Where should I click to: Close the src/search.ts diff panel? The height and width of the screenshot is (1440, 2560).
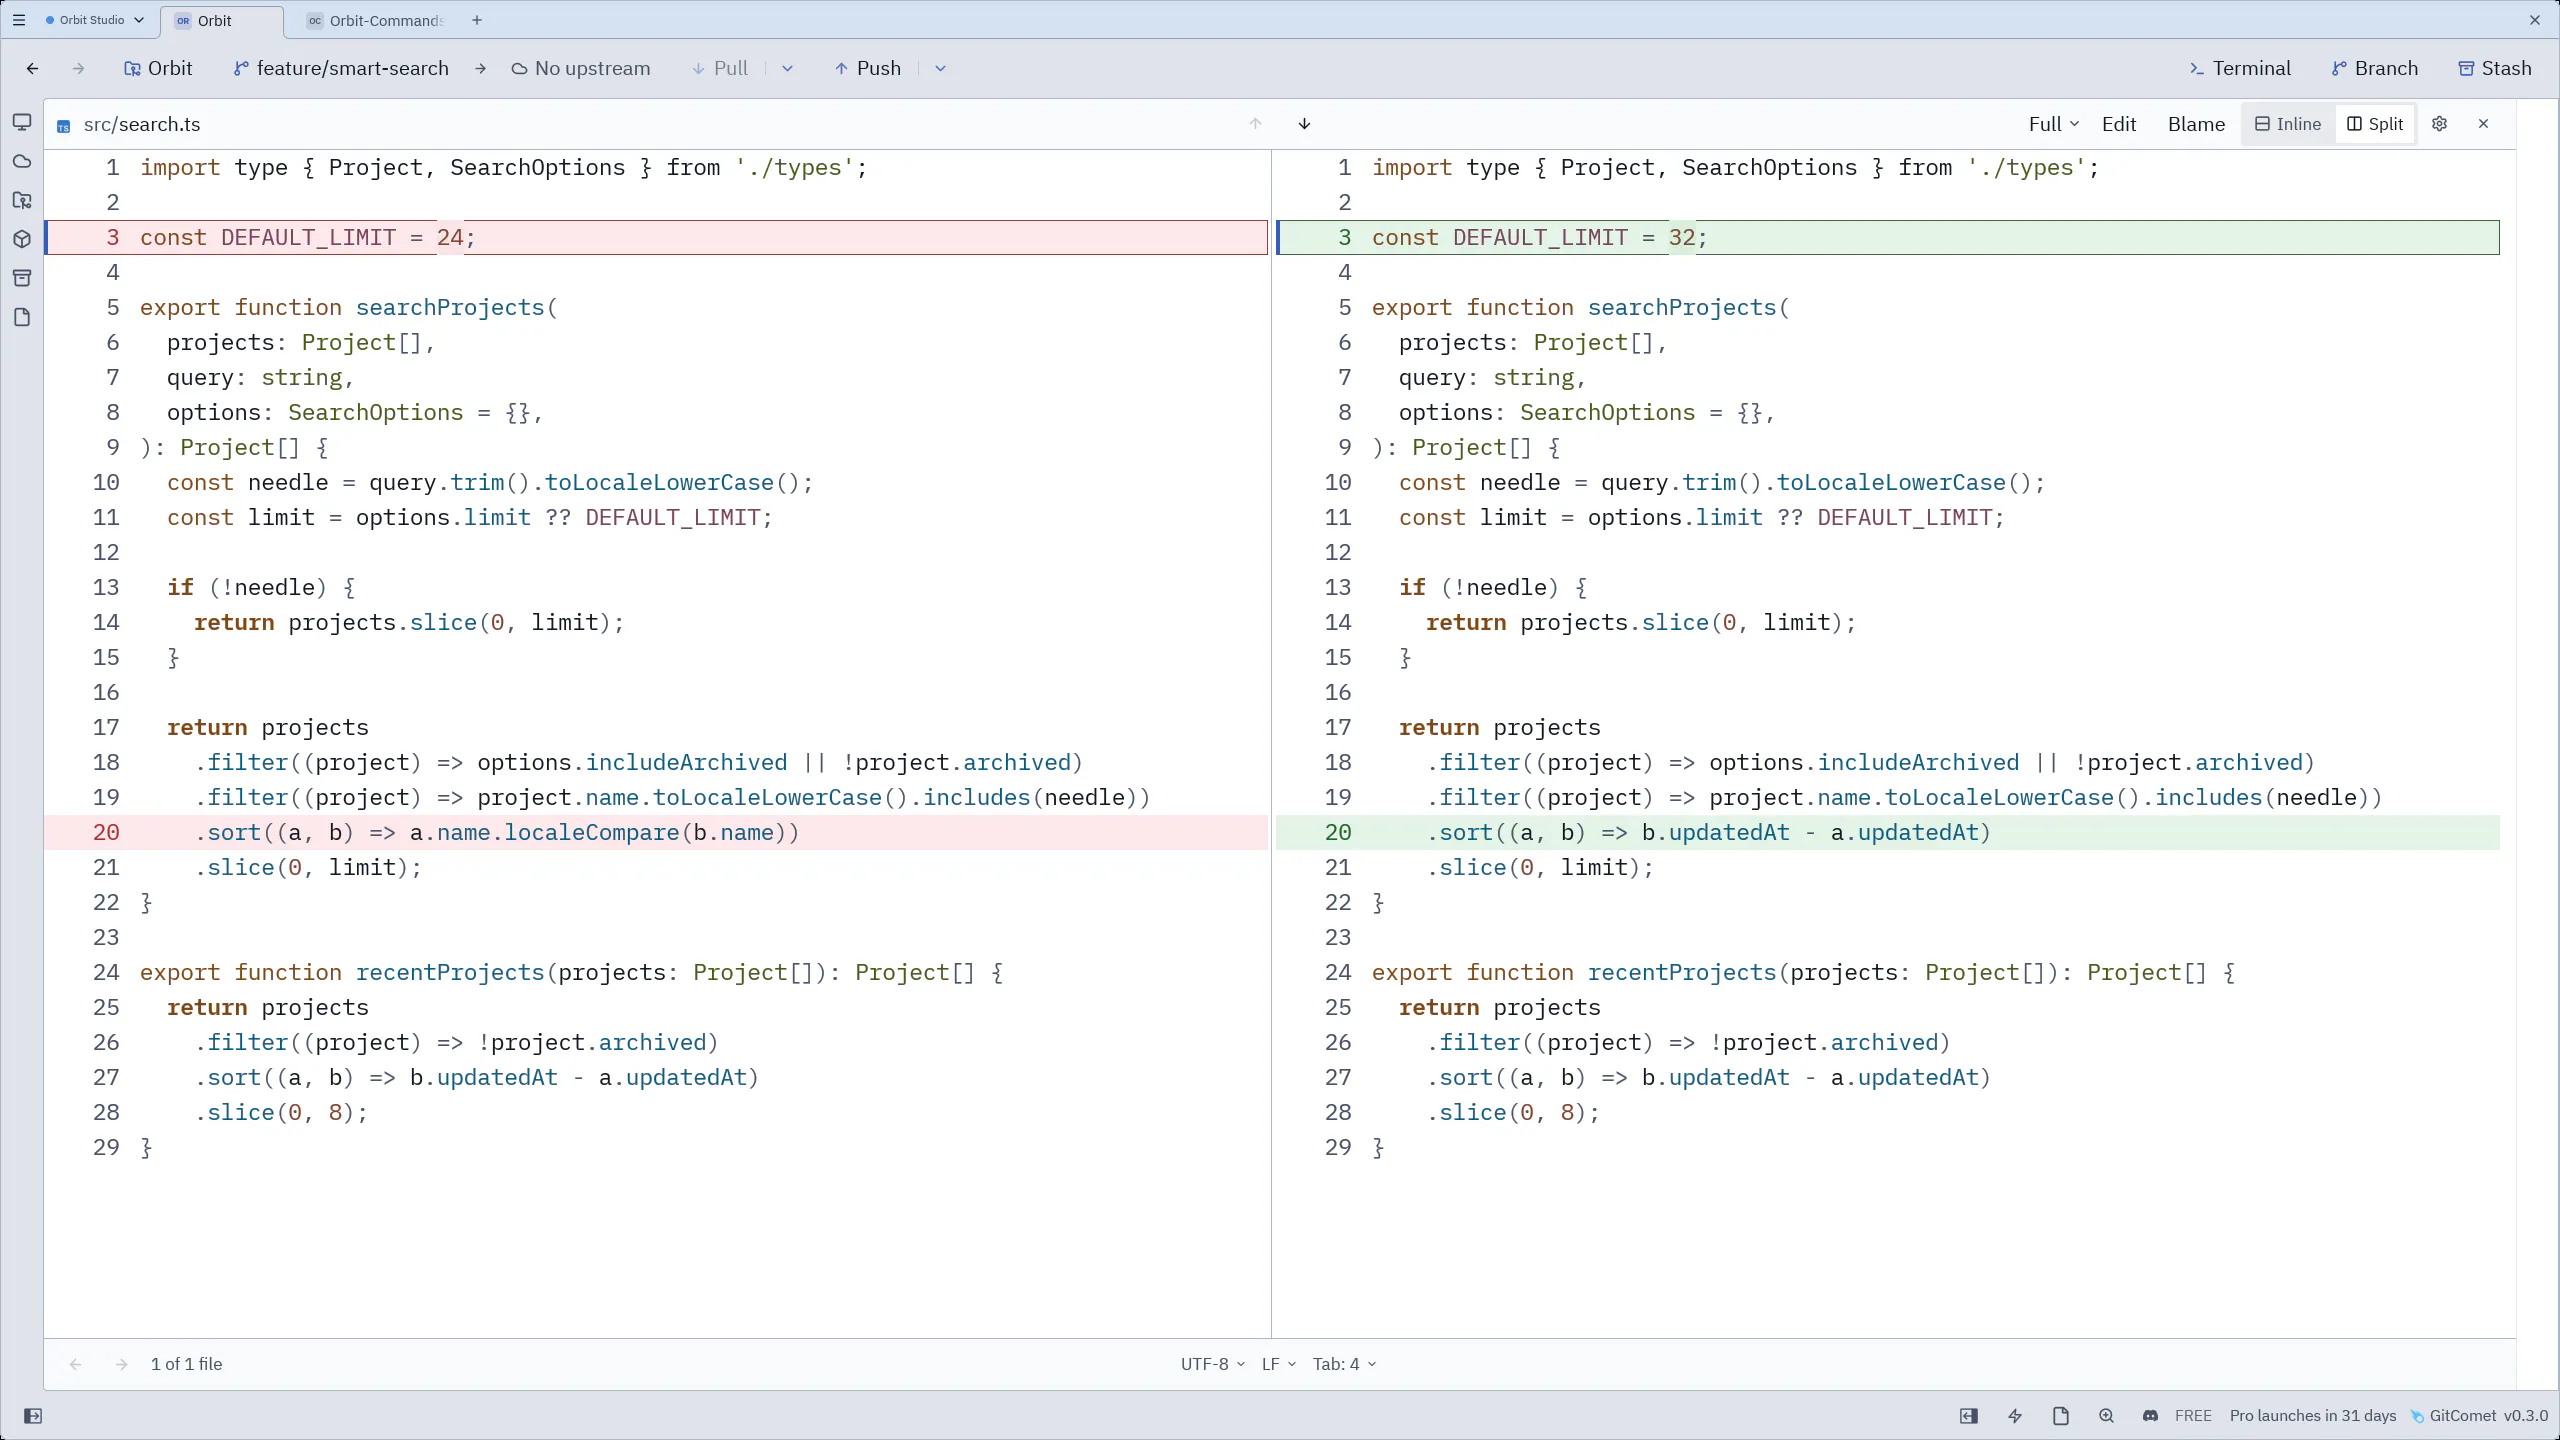(2483, 124)
